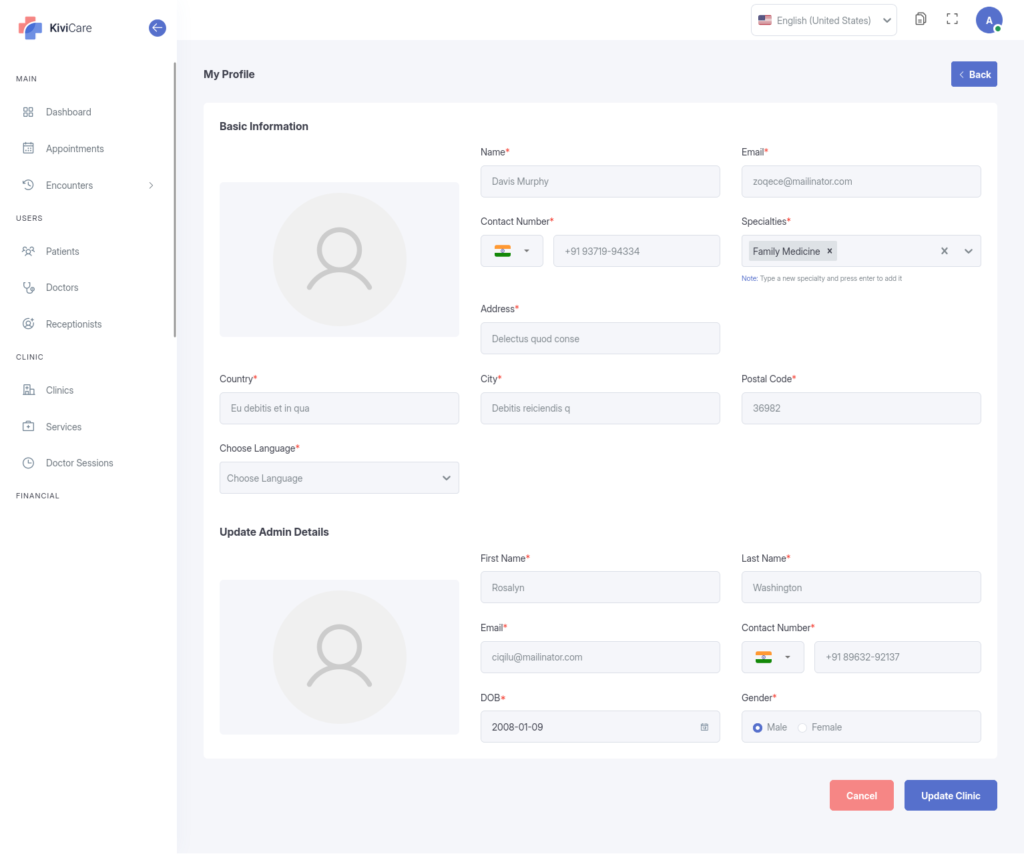Click the fullscreen icon in header
Viewport: 1024px width, 854px height.
[952, 20]
